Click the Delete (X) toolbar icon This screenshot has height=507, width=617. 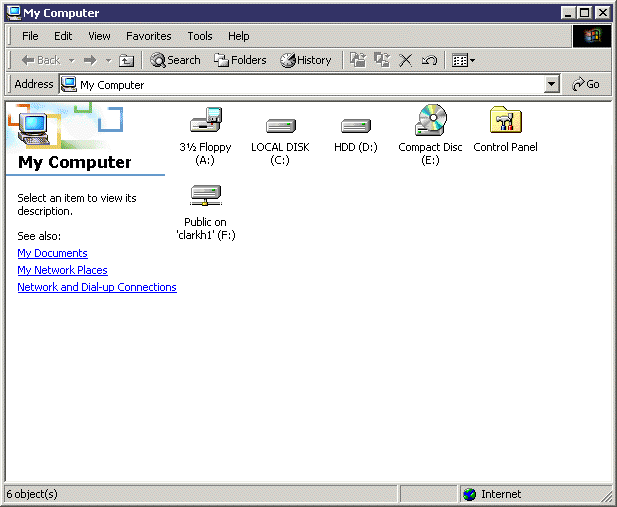tap(406, 60)
